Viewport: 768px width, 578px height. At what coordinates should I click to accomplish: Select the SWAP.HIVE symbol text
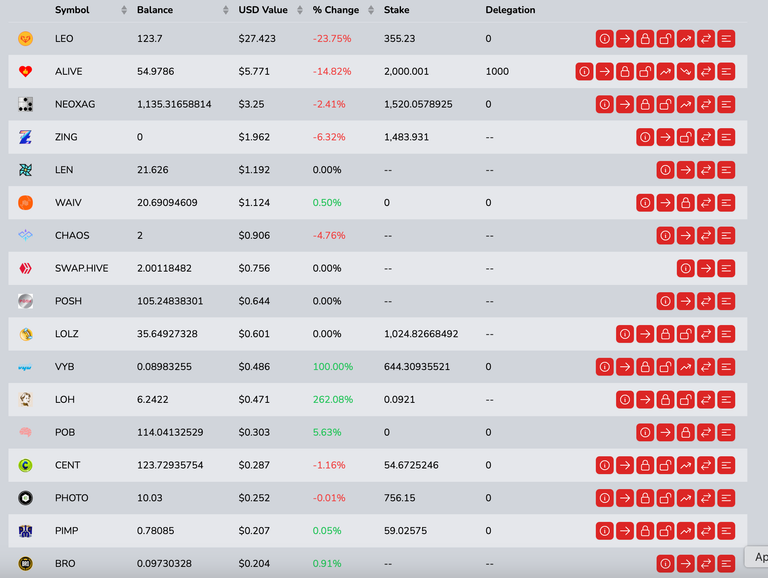pyautogui.click(x=81, y=268)
